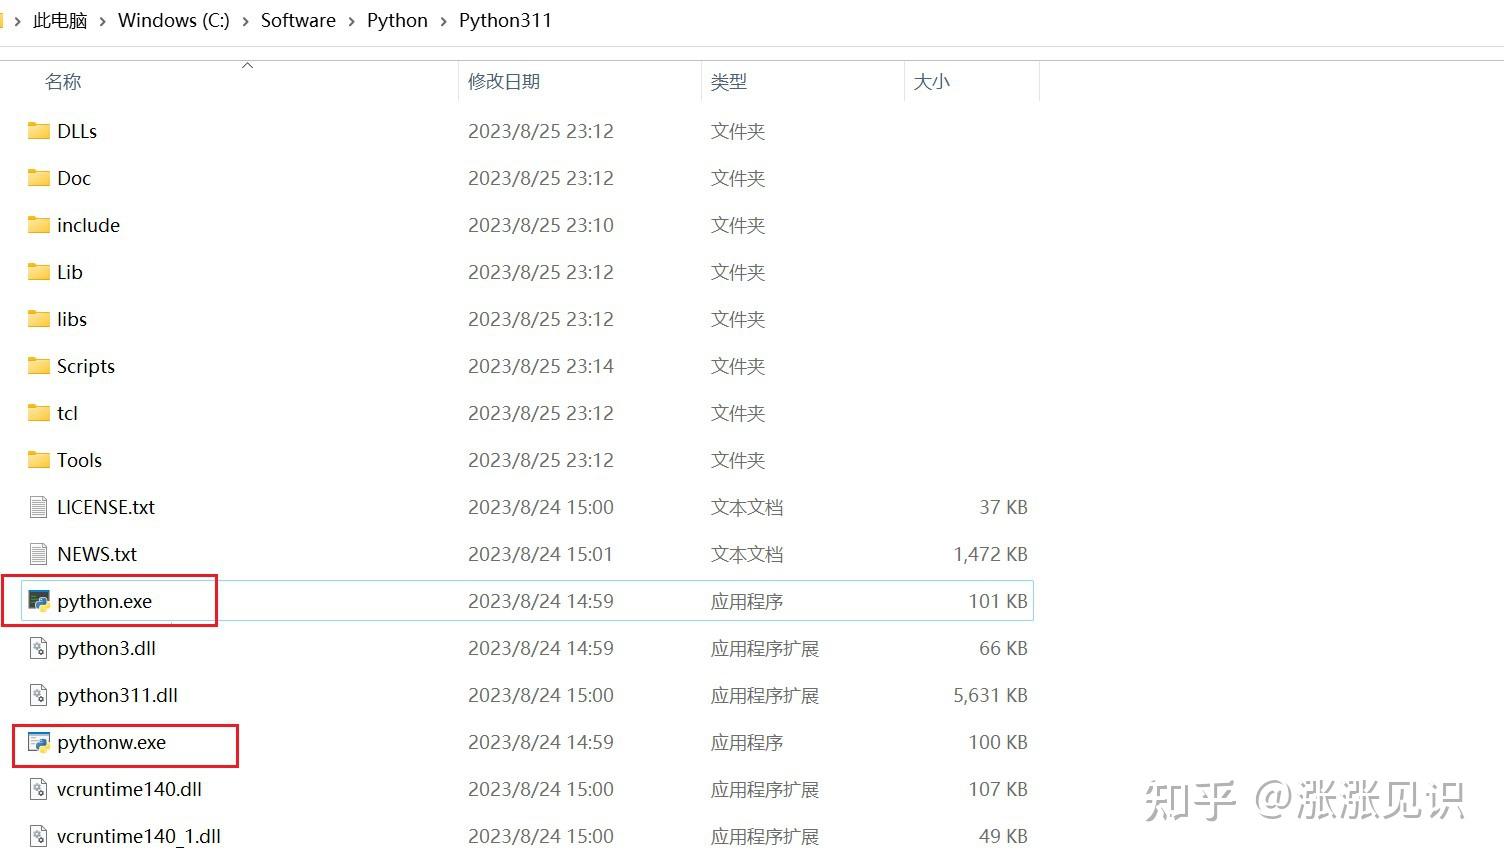
Task: Select the file name NEWS.txt
Action: [x=97, y=554]
